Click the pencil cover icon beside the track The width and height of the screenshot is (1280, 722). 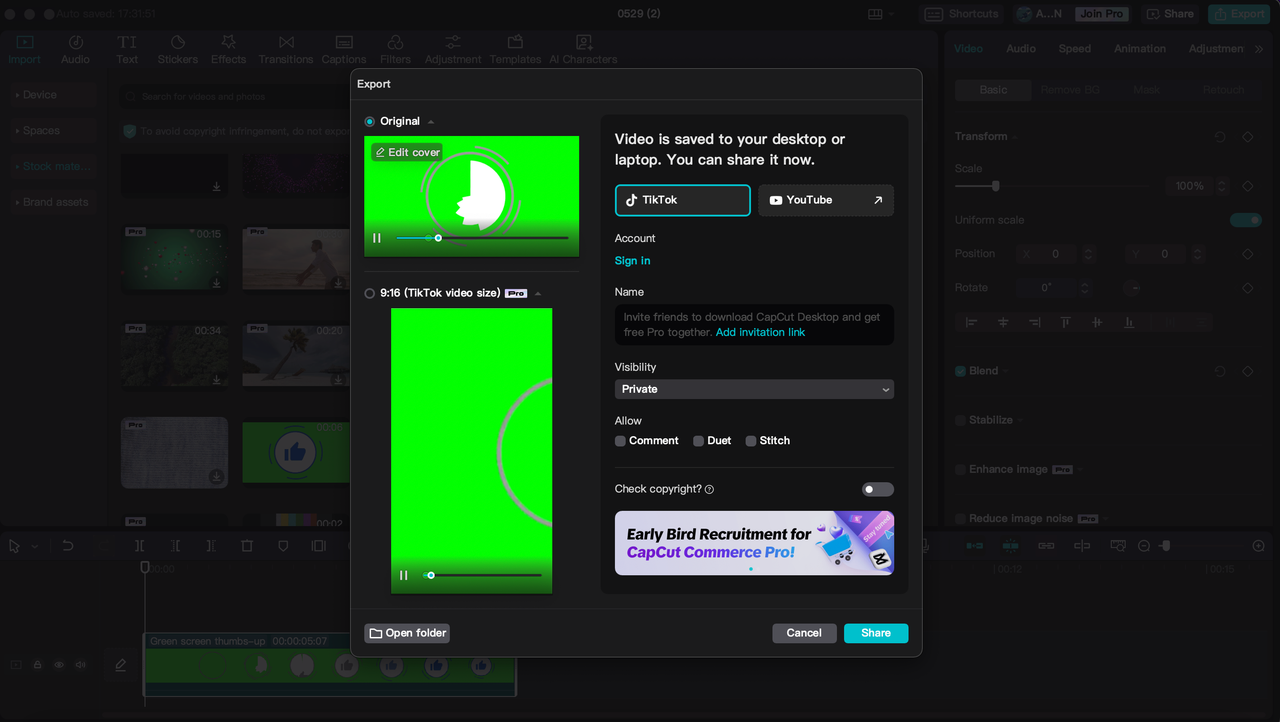[121, 664]
